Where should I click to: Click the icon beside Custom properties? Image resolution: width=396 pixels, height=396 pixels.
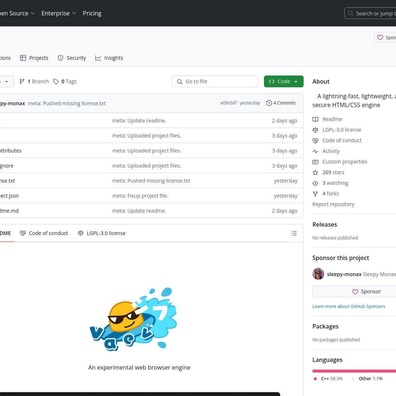[x=315, y=162]
